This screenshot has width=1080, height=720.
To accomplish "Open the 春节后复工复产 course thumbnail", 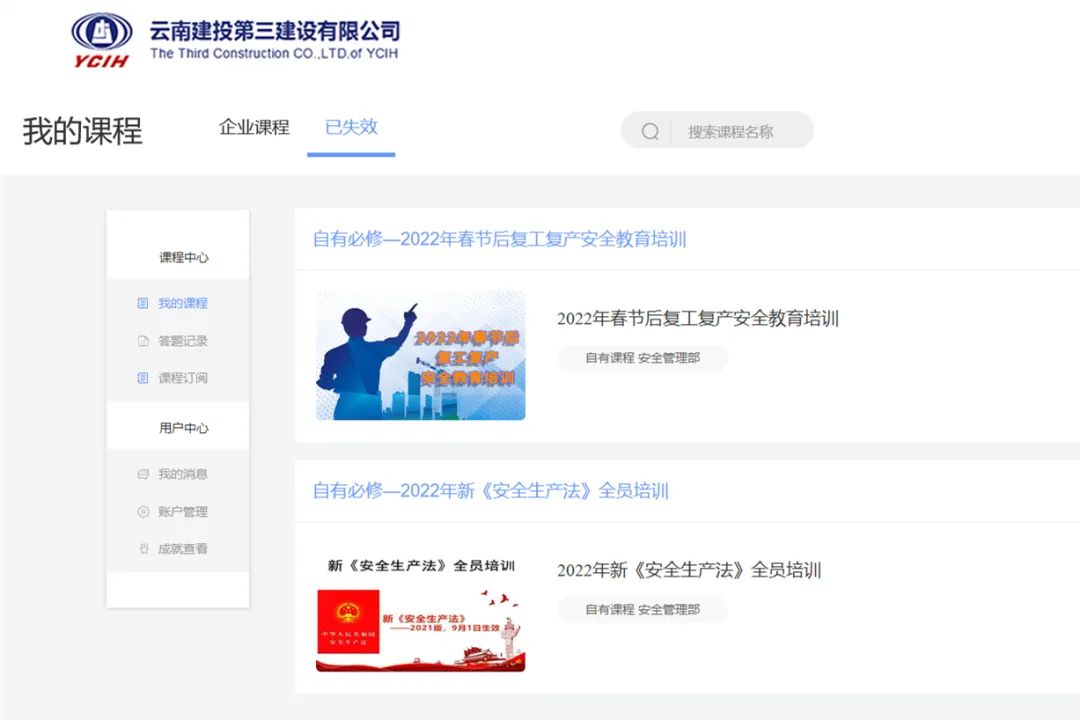I will click(x=420, y=355).
